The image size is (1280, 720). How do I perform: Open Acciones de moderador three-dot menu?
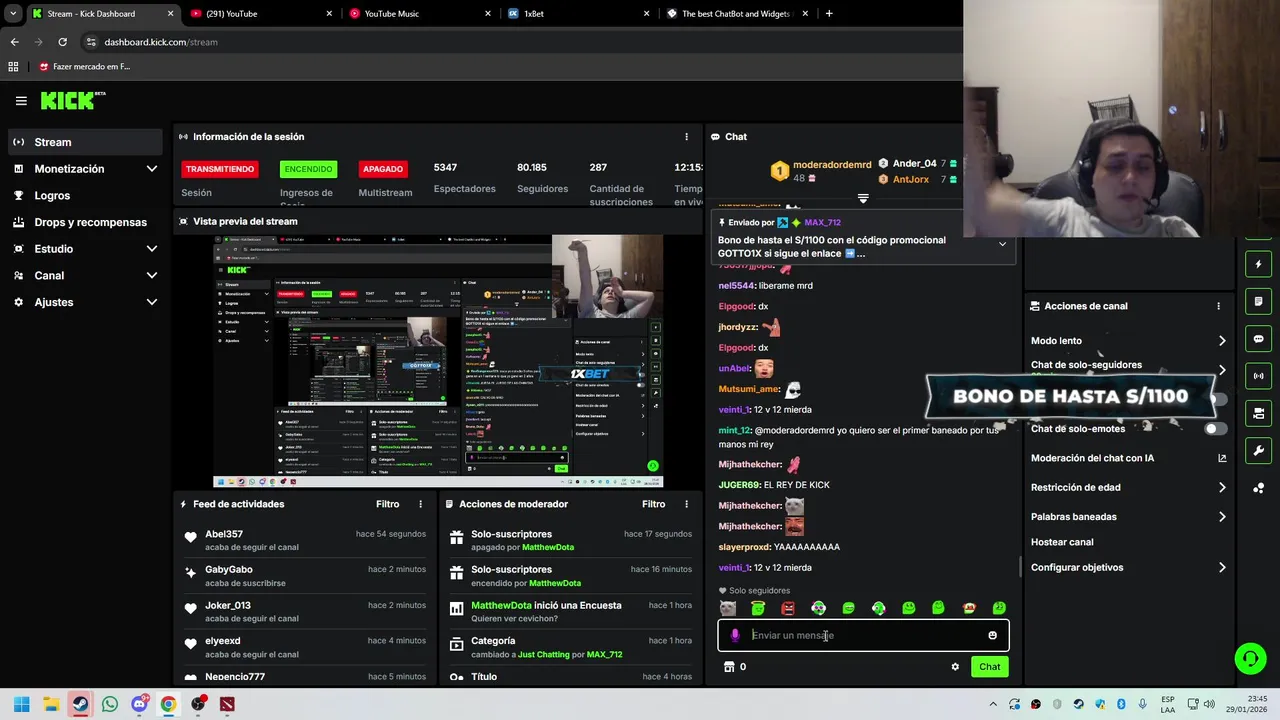coord(686,504)
